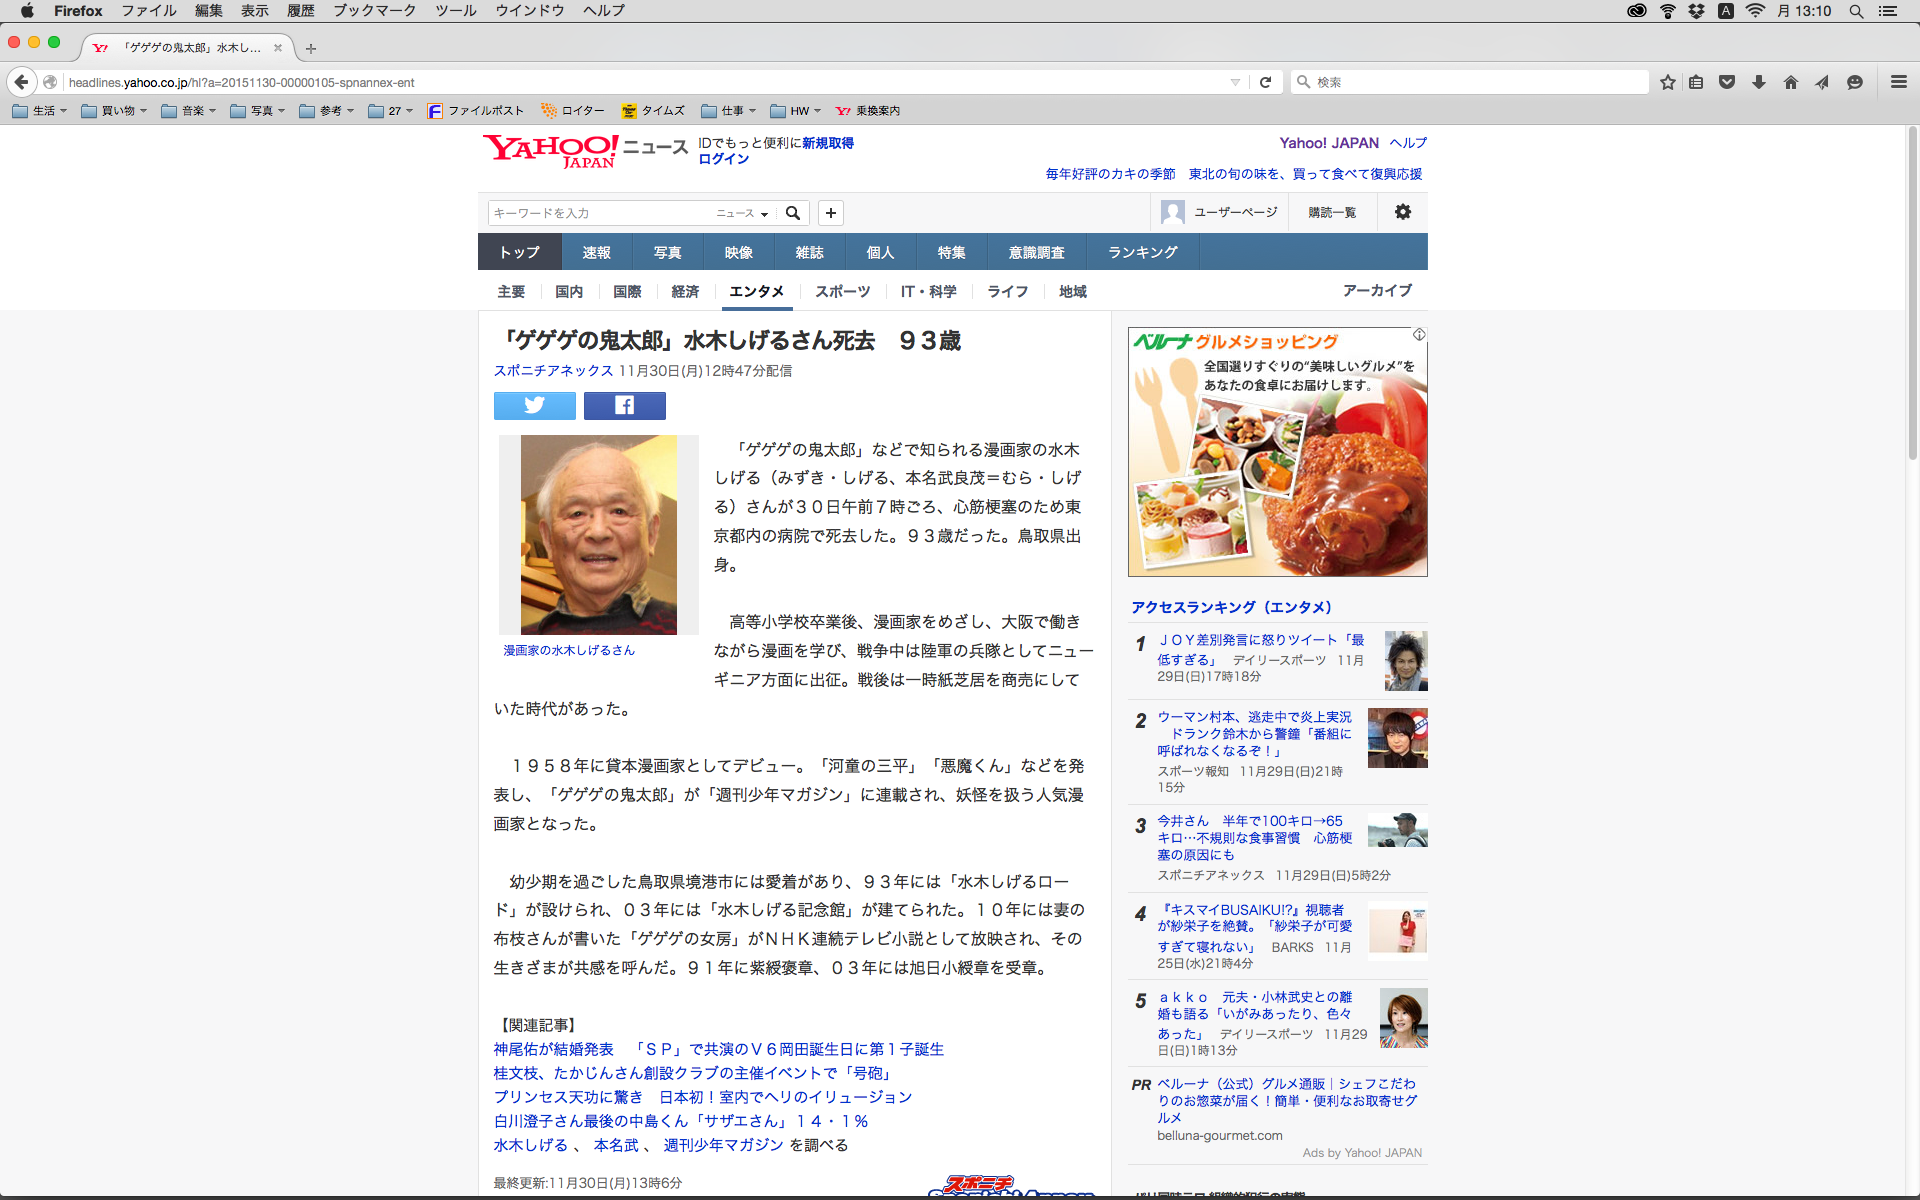Viewport: 1920px width, 1200px height.
Task: Go to the Firefox home page icon
Action: (x=1790, y=82)
